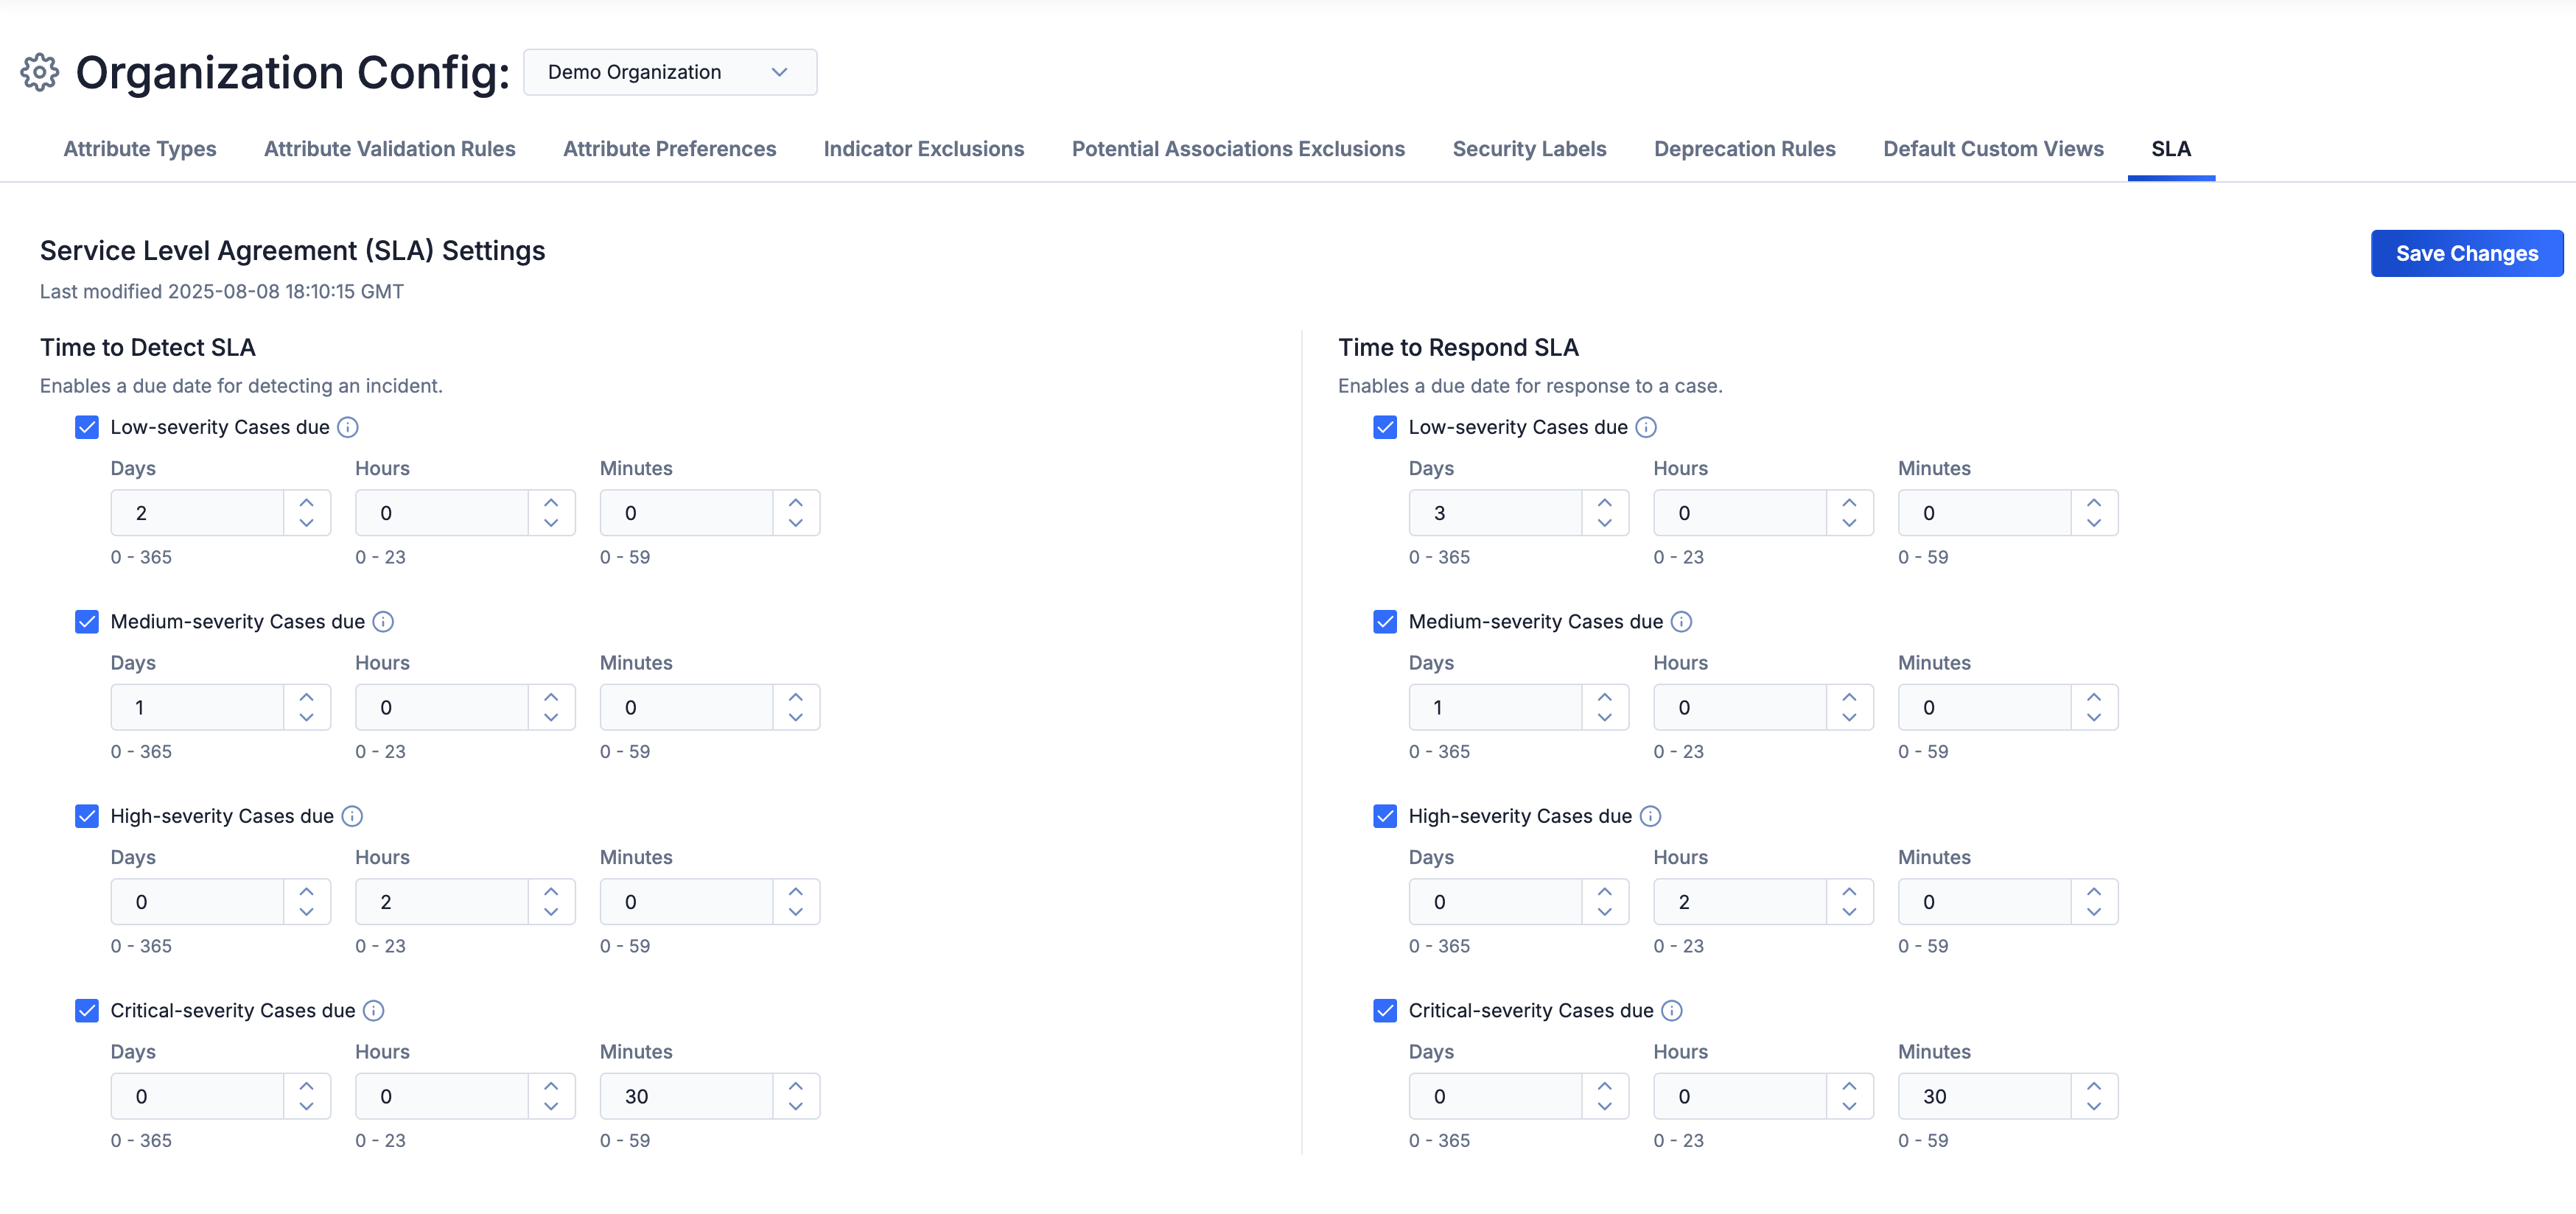Image resolution: width=2576 pixels, height=1214 pixels.
Task: Click the info icon next to Medium-severity Cases in Time to Detect
Action: coord(383,621)
